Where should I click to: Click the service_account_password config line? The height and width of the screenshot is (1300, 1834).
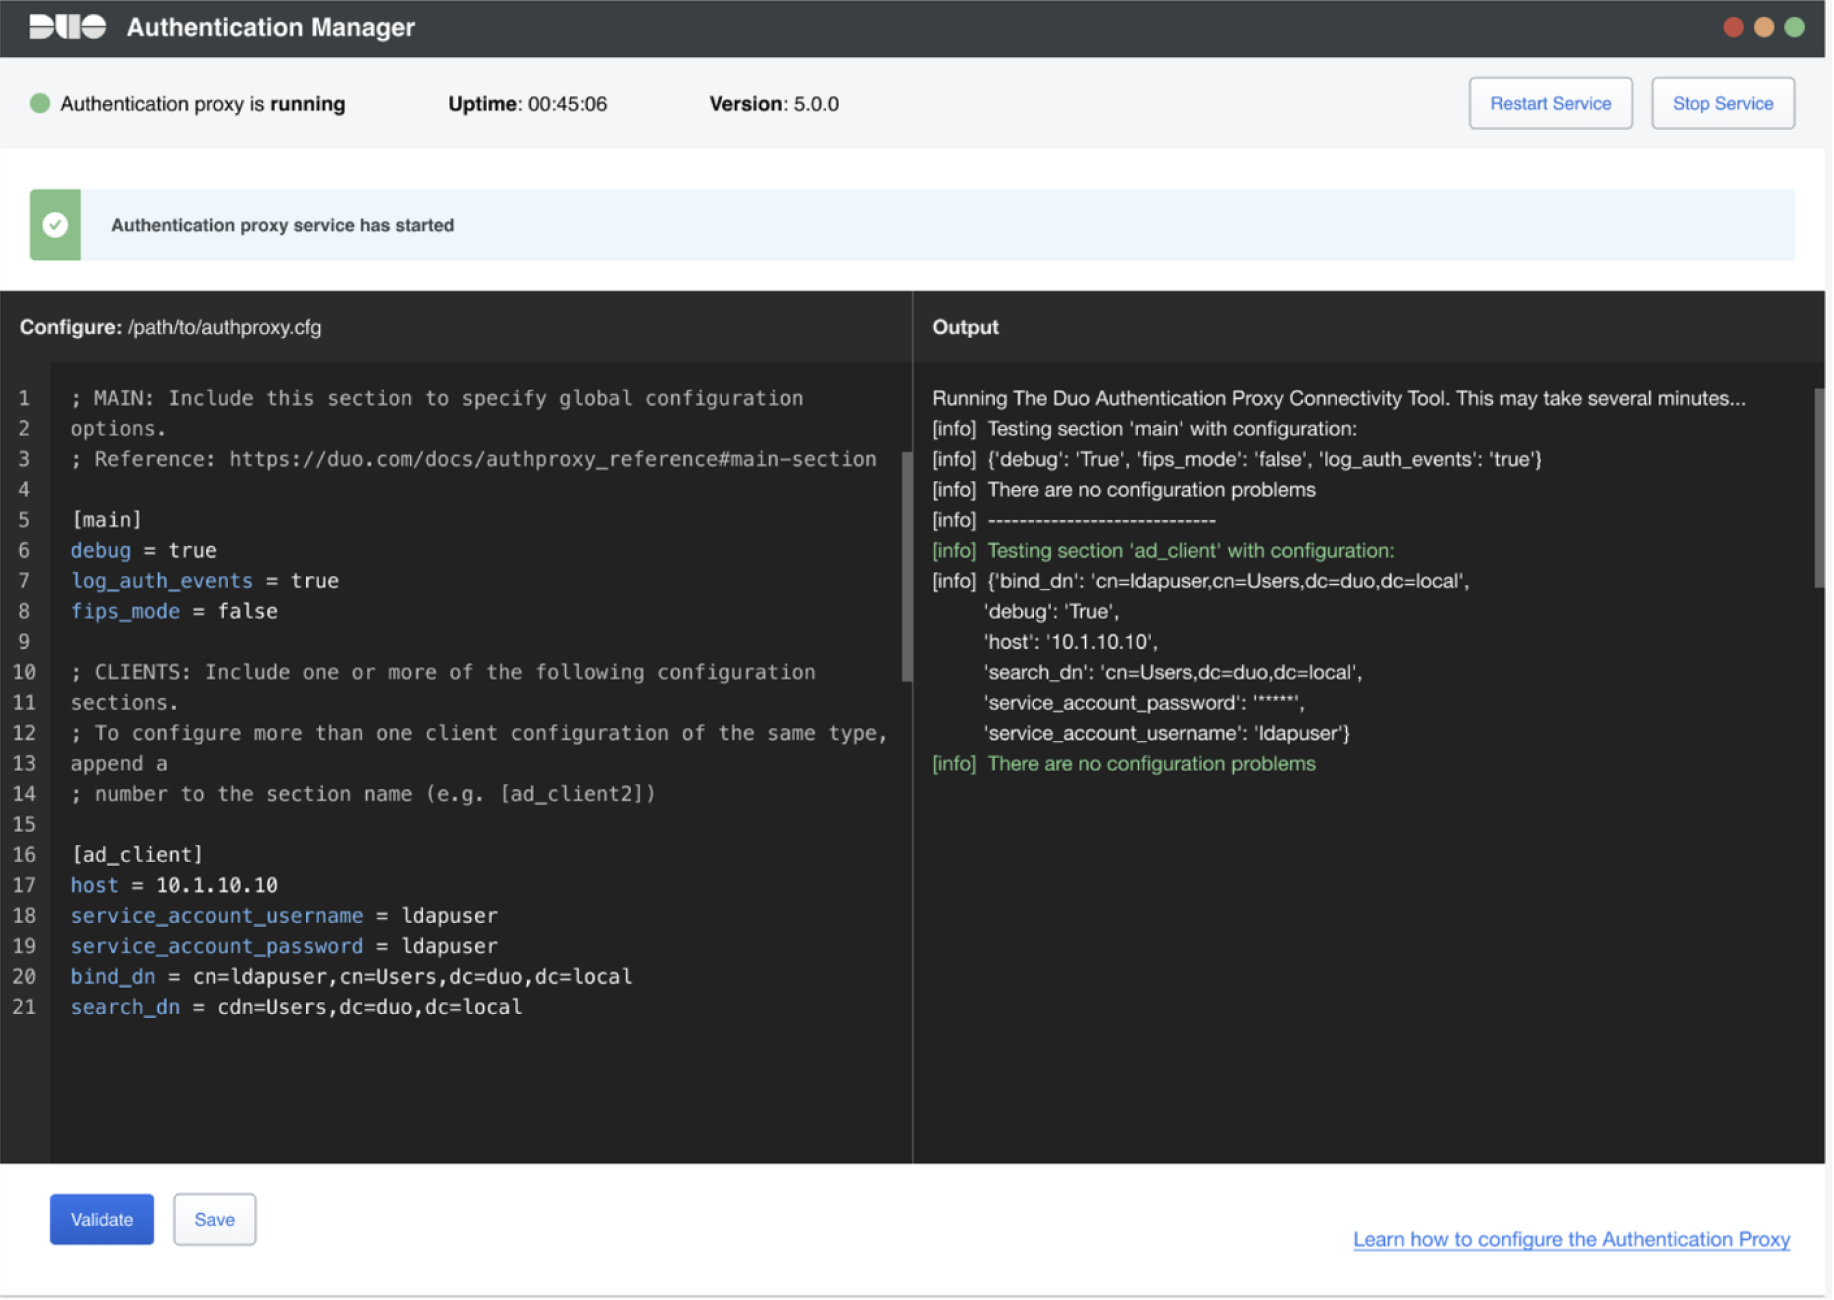[284, 946]
